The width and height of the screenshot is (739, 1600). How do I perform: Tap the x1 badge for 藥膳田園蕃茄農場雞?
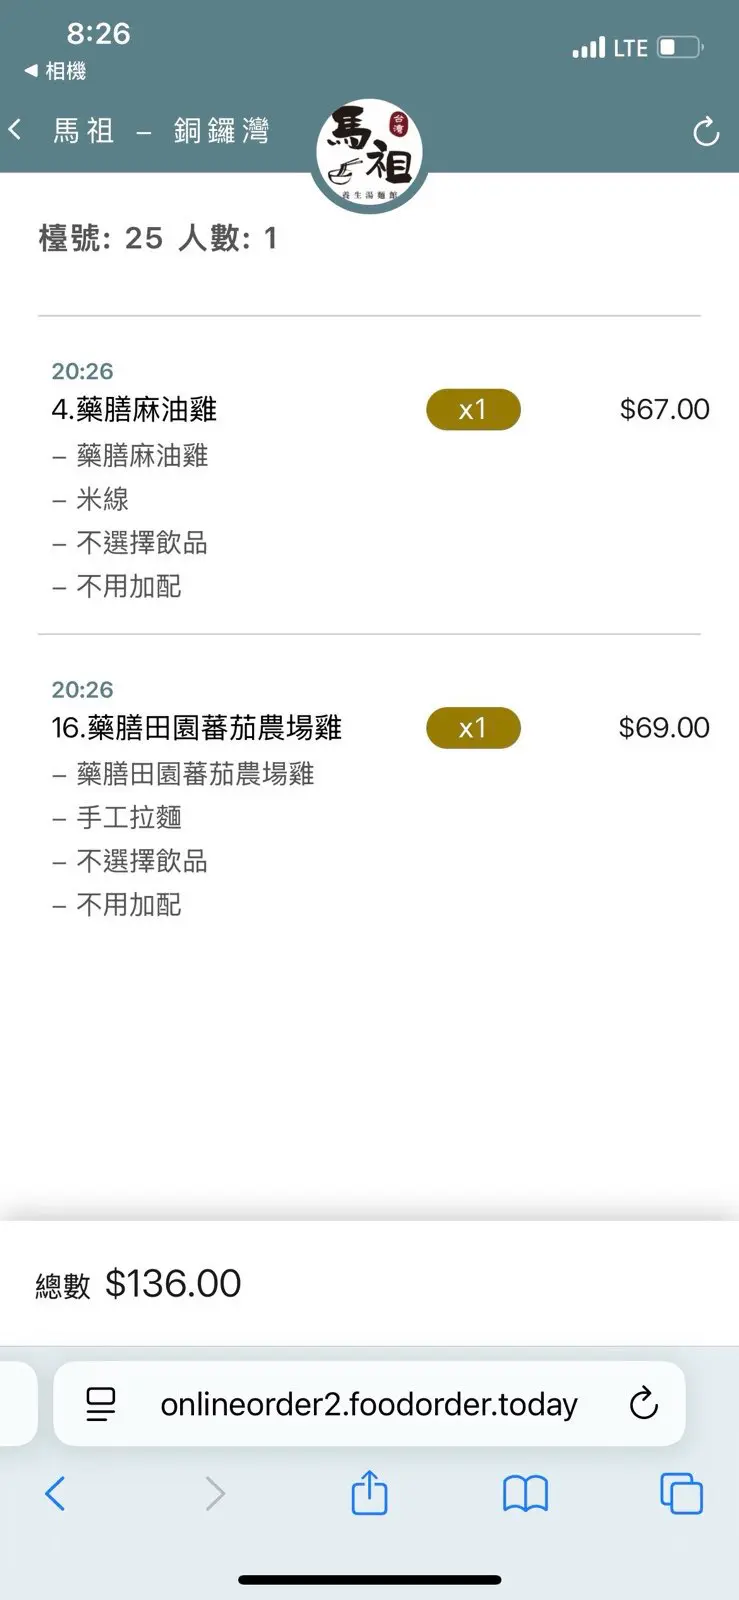point(473,728)
